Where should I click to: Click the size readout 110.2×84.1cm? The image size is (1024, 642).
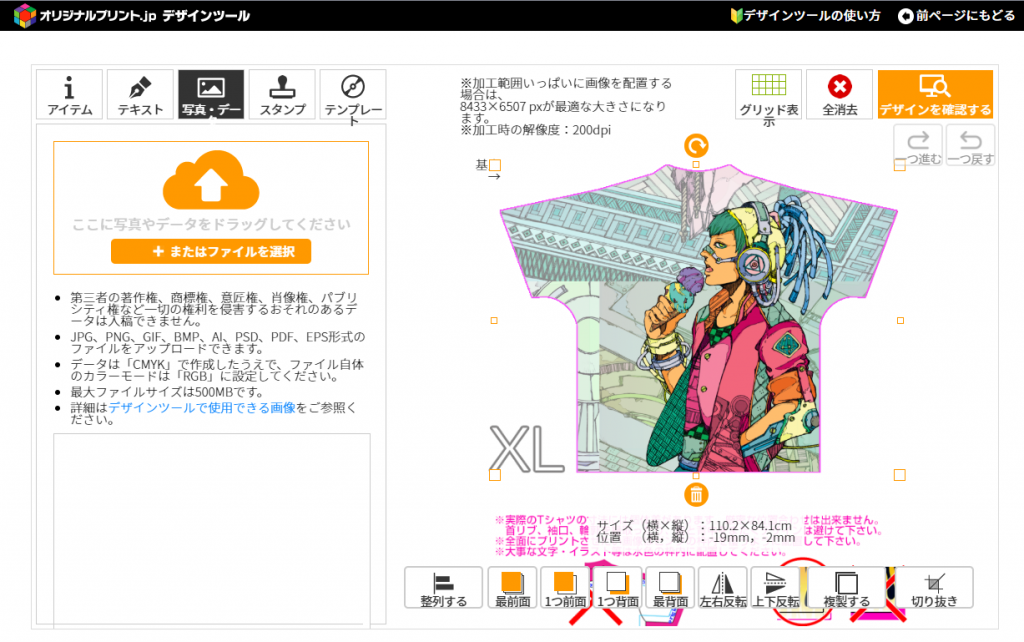coord(751,526)
